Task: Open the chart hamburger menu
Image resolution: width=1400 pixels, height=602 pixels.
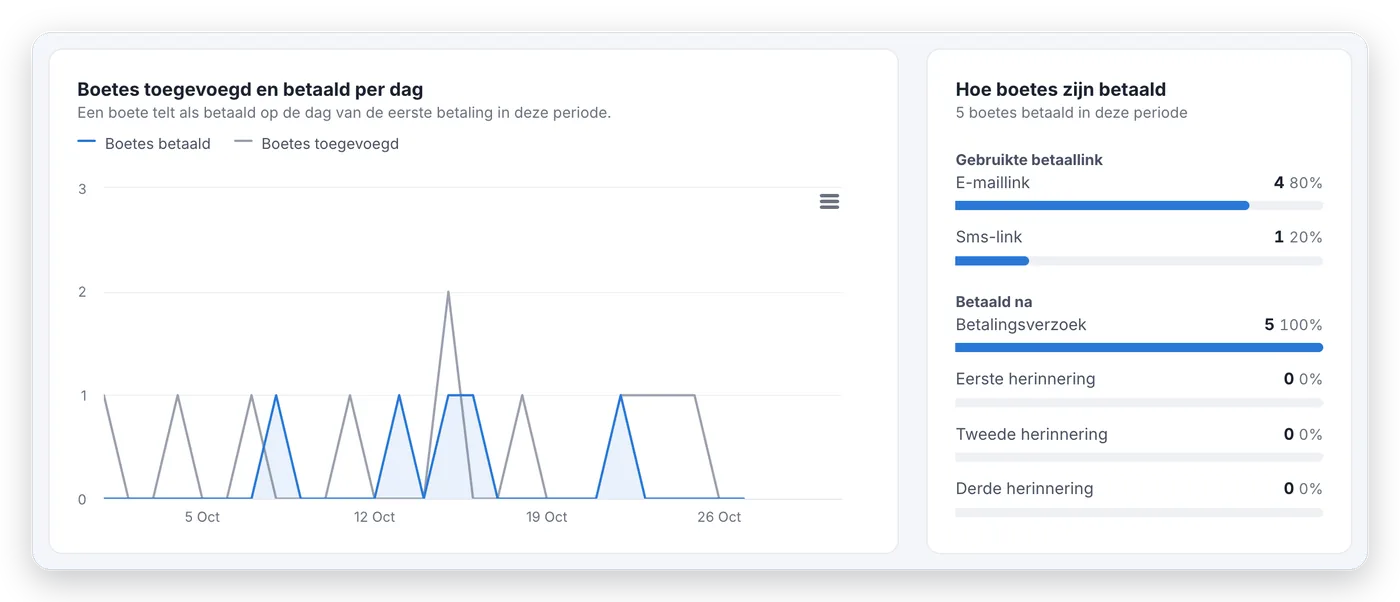Action: 829,202
